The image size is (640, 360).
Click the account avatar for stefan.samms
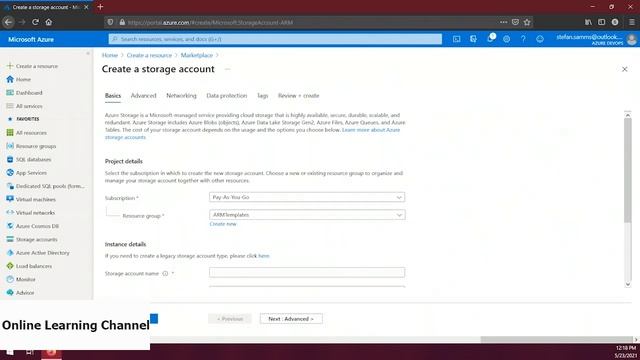pyautogui.click(x=631, y=39)
